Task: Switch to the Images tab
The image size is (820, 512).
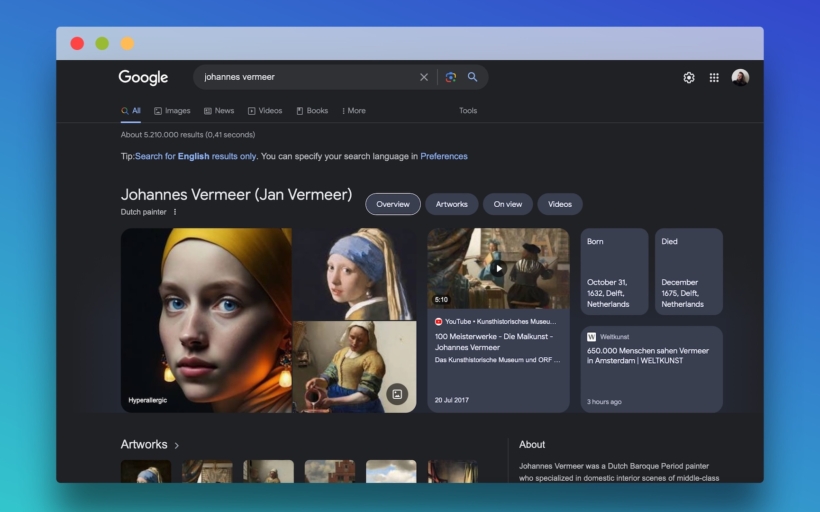Action: point(172,111)
